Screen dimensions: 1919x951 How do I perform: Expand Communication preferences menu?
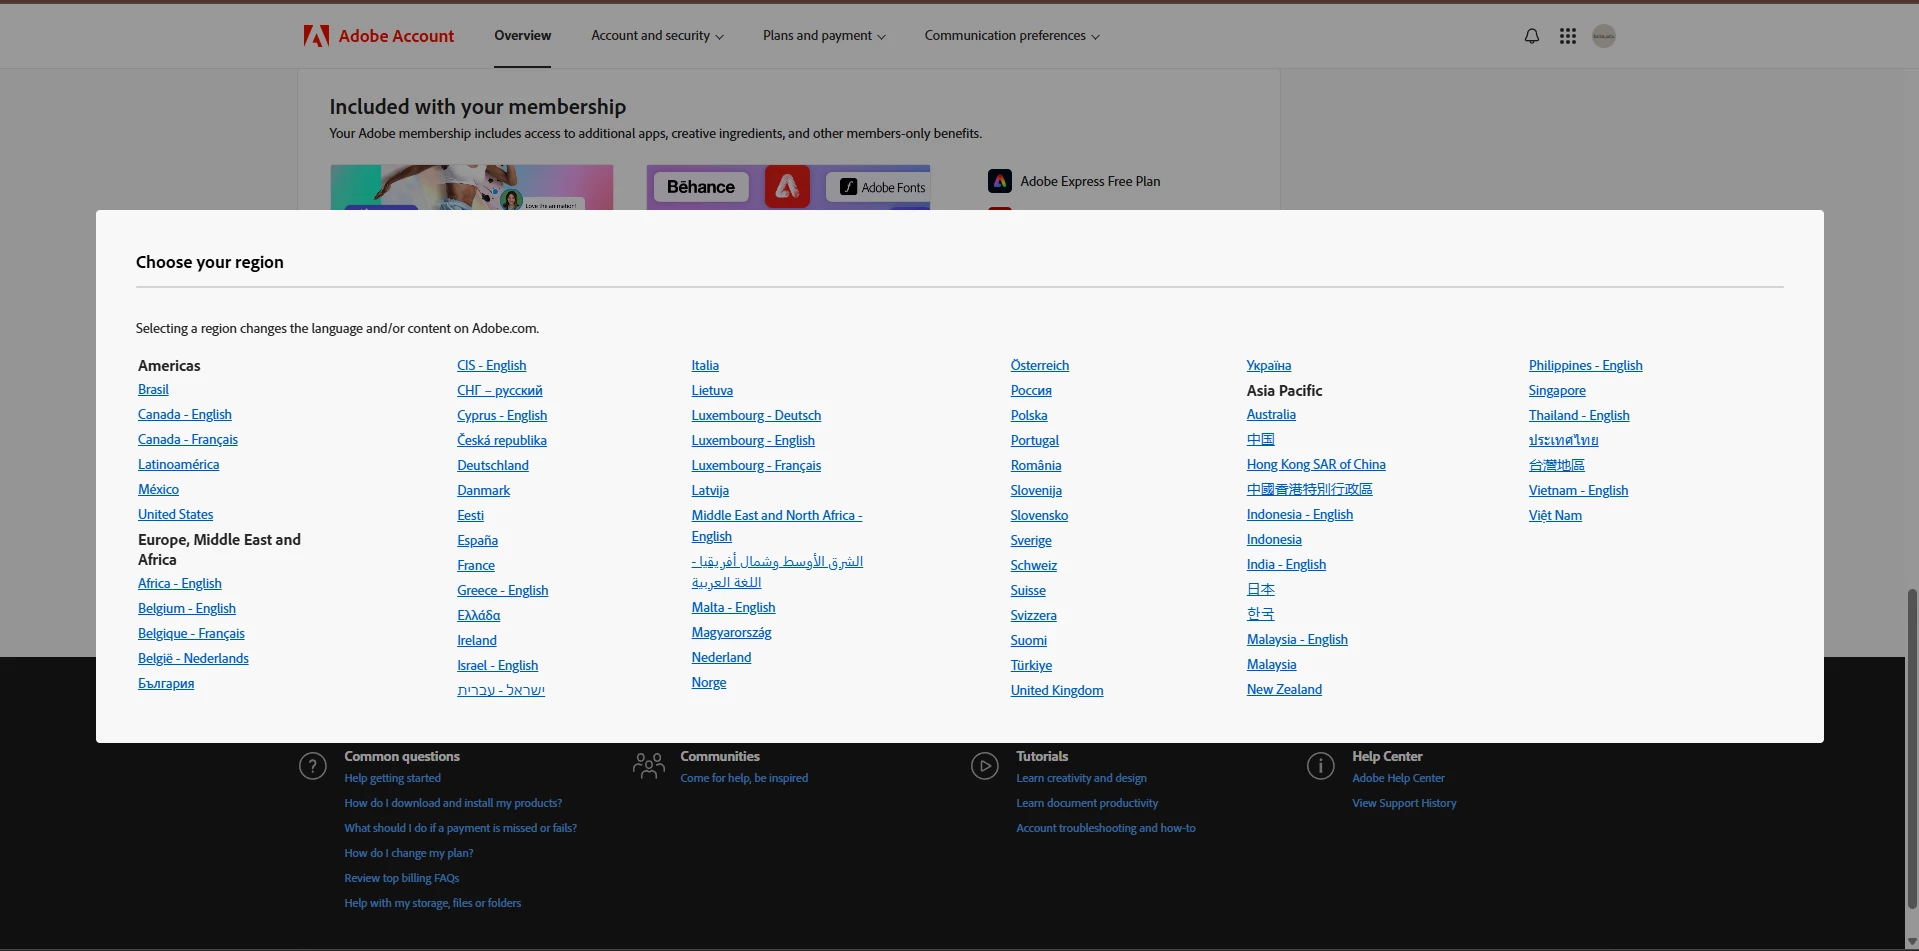(x=1012, y=36)
